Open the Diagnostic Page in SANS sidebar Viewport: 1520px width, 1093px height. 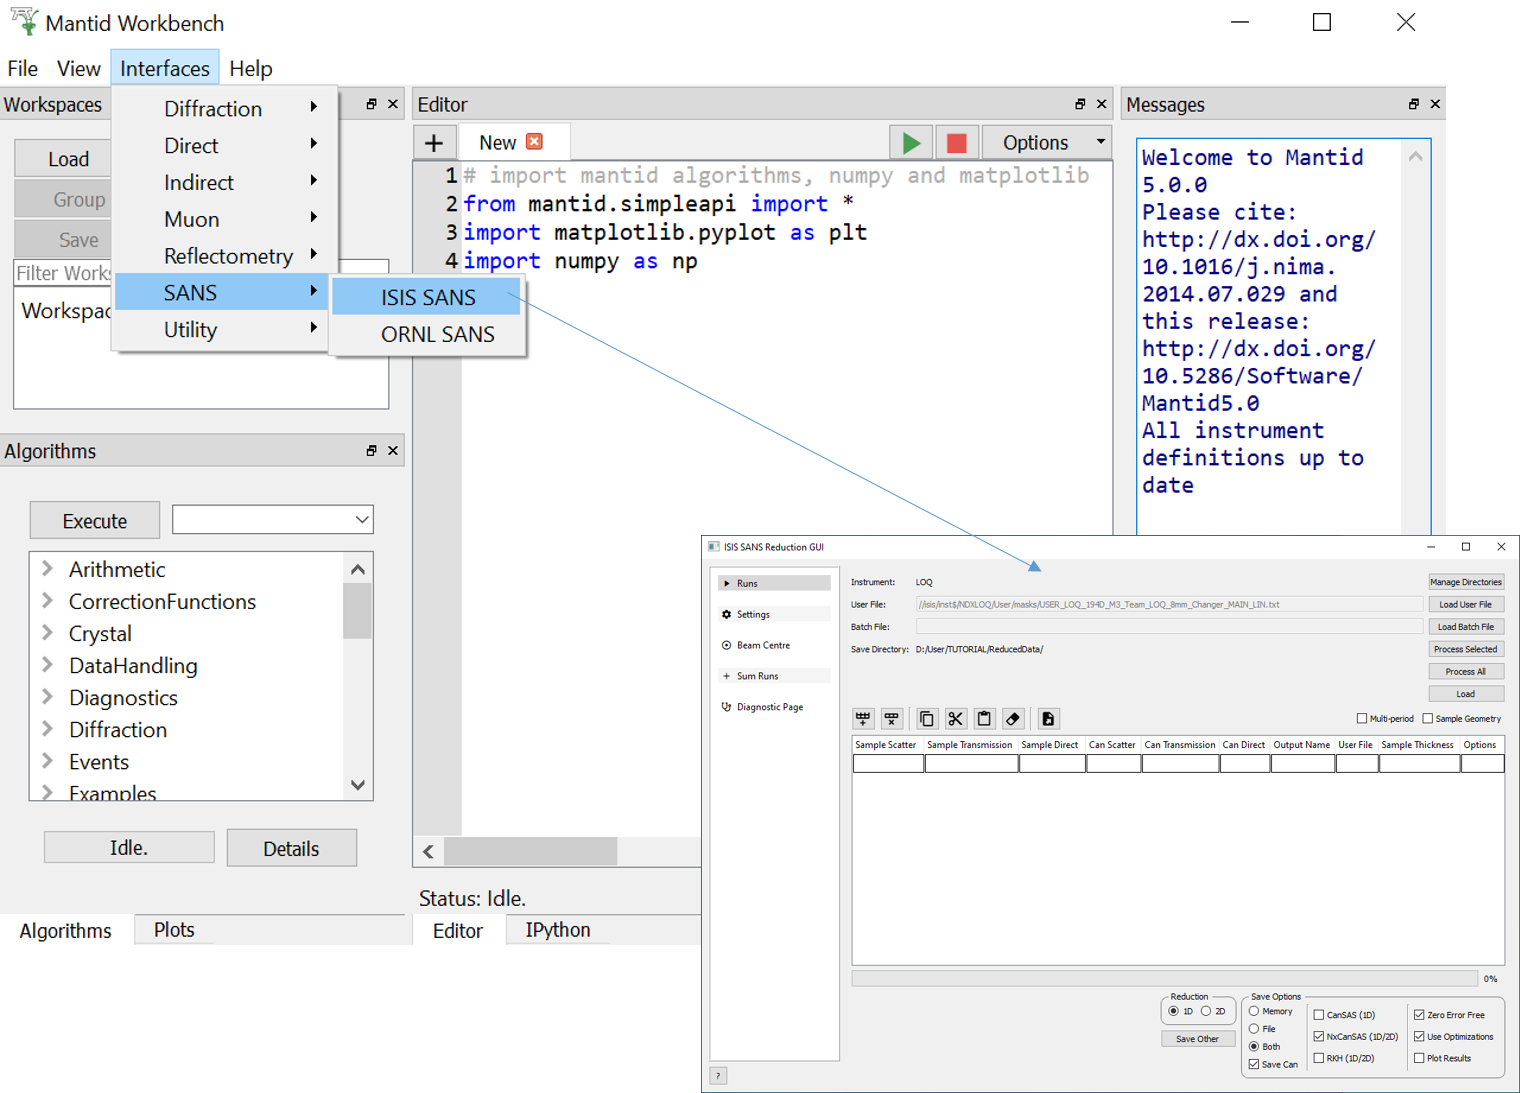tap(773, 707)
